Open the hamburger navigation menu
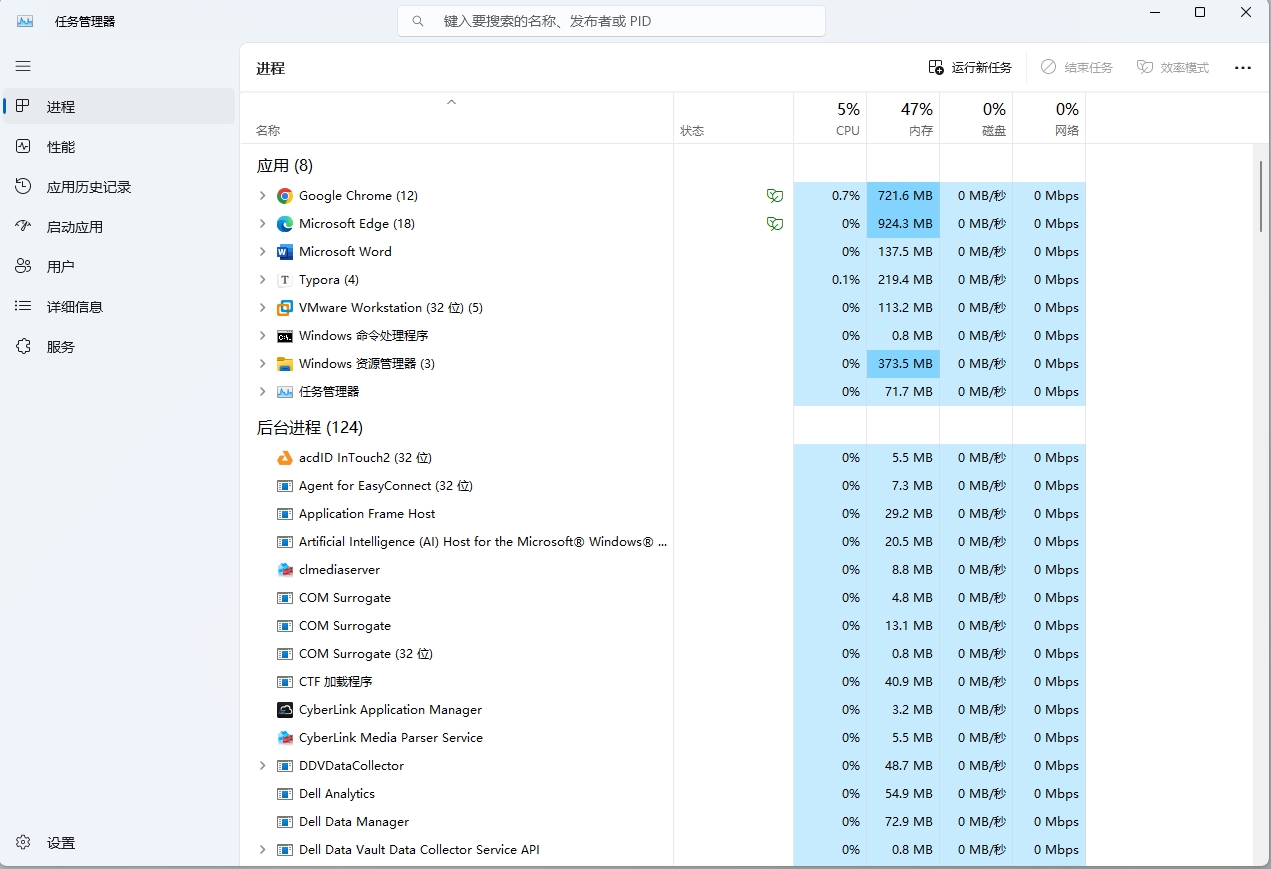 [23, 66]
